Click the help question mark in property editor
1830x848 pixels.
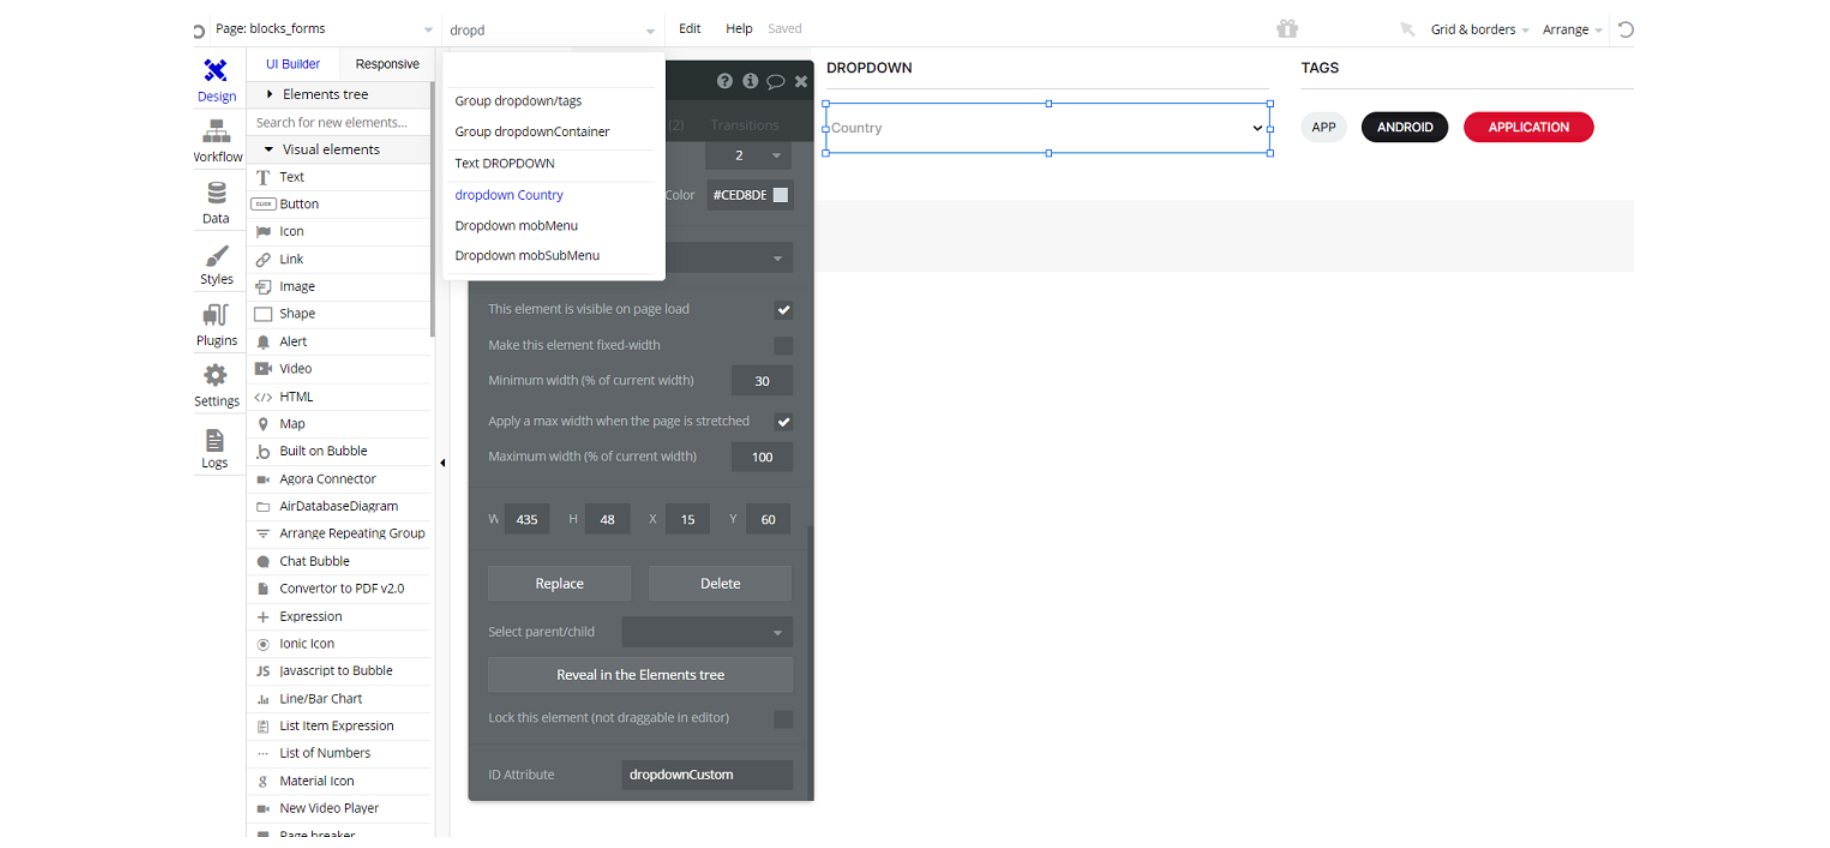click(724, 81)
